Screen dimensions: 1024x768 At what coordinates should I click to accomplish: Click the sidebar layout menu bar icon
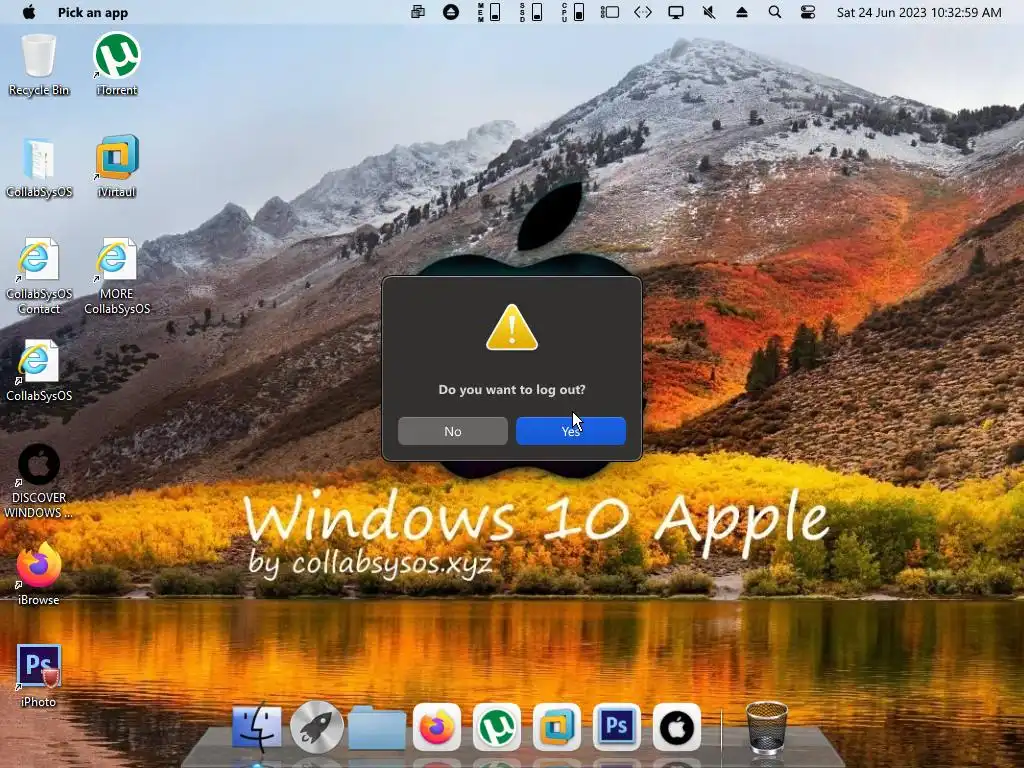[x=610, y=12]
